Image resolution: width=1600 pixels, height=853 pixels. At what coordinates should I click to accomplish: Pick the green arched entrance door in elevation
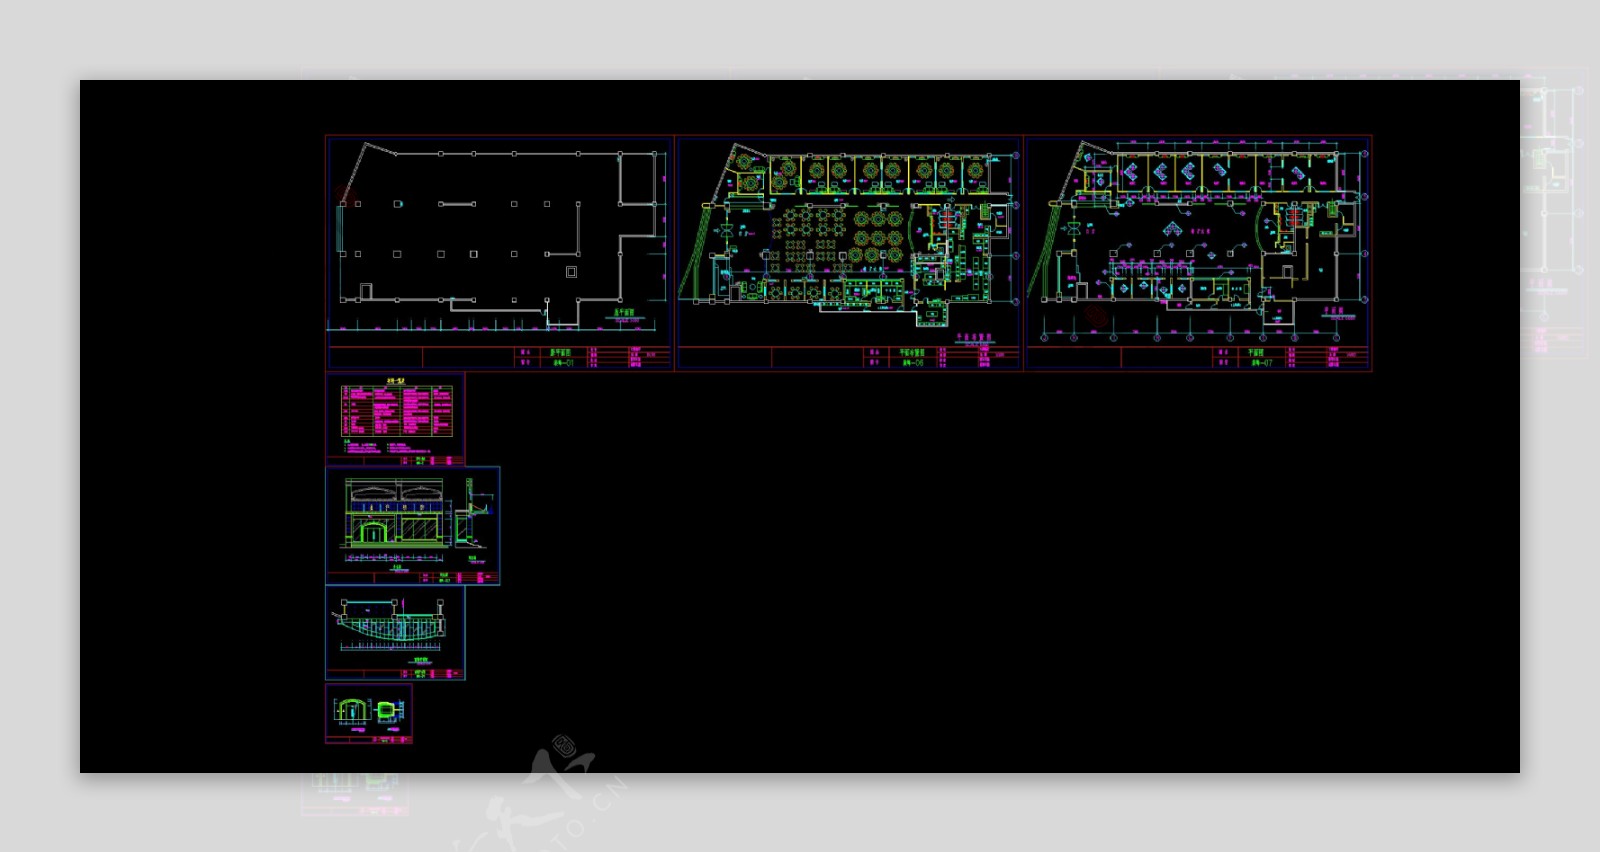click(x=374, y=531)
